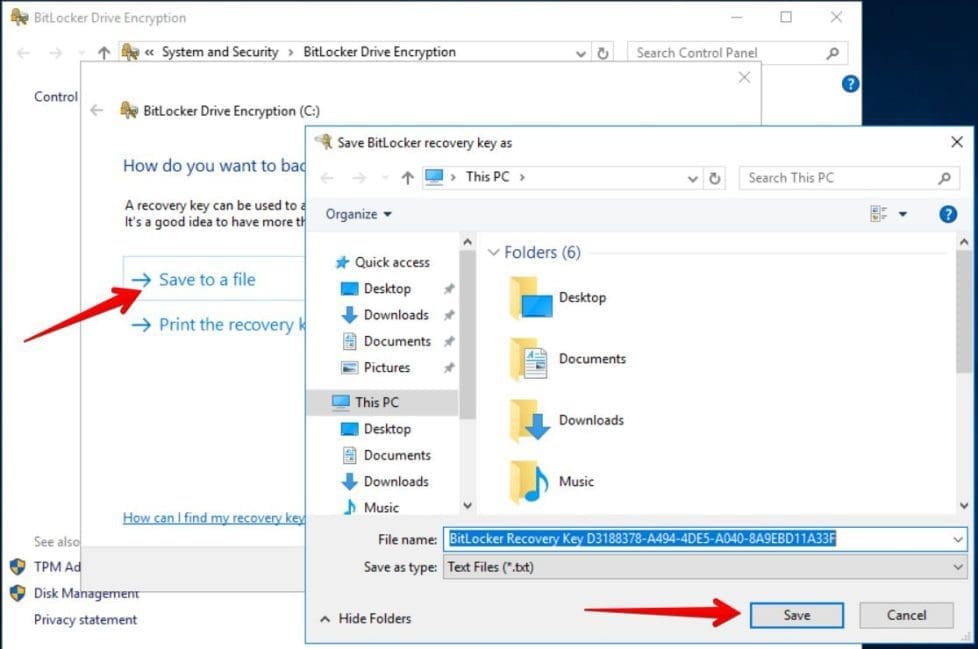The width and height of the screenshot is (978, 649).
Task: Click the up arrow in save dialog navigation
Action: [x=407, y=178]
